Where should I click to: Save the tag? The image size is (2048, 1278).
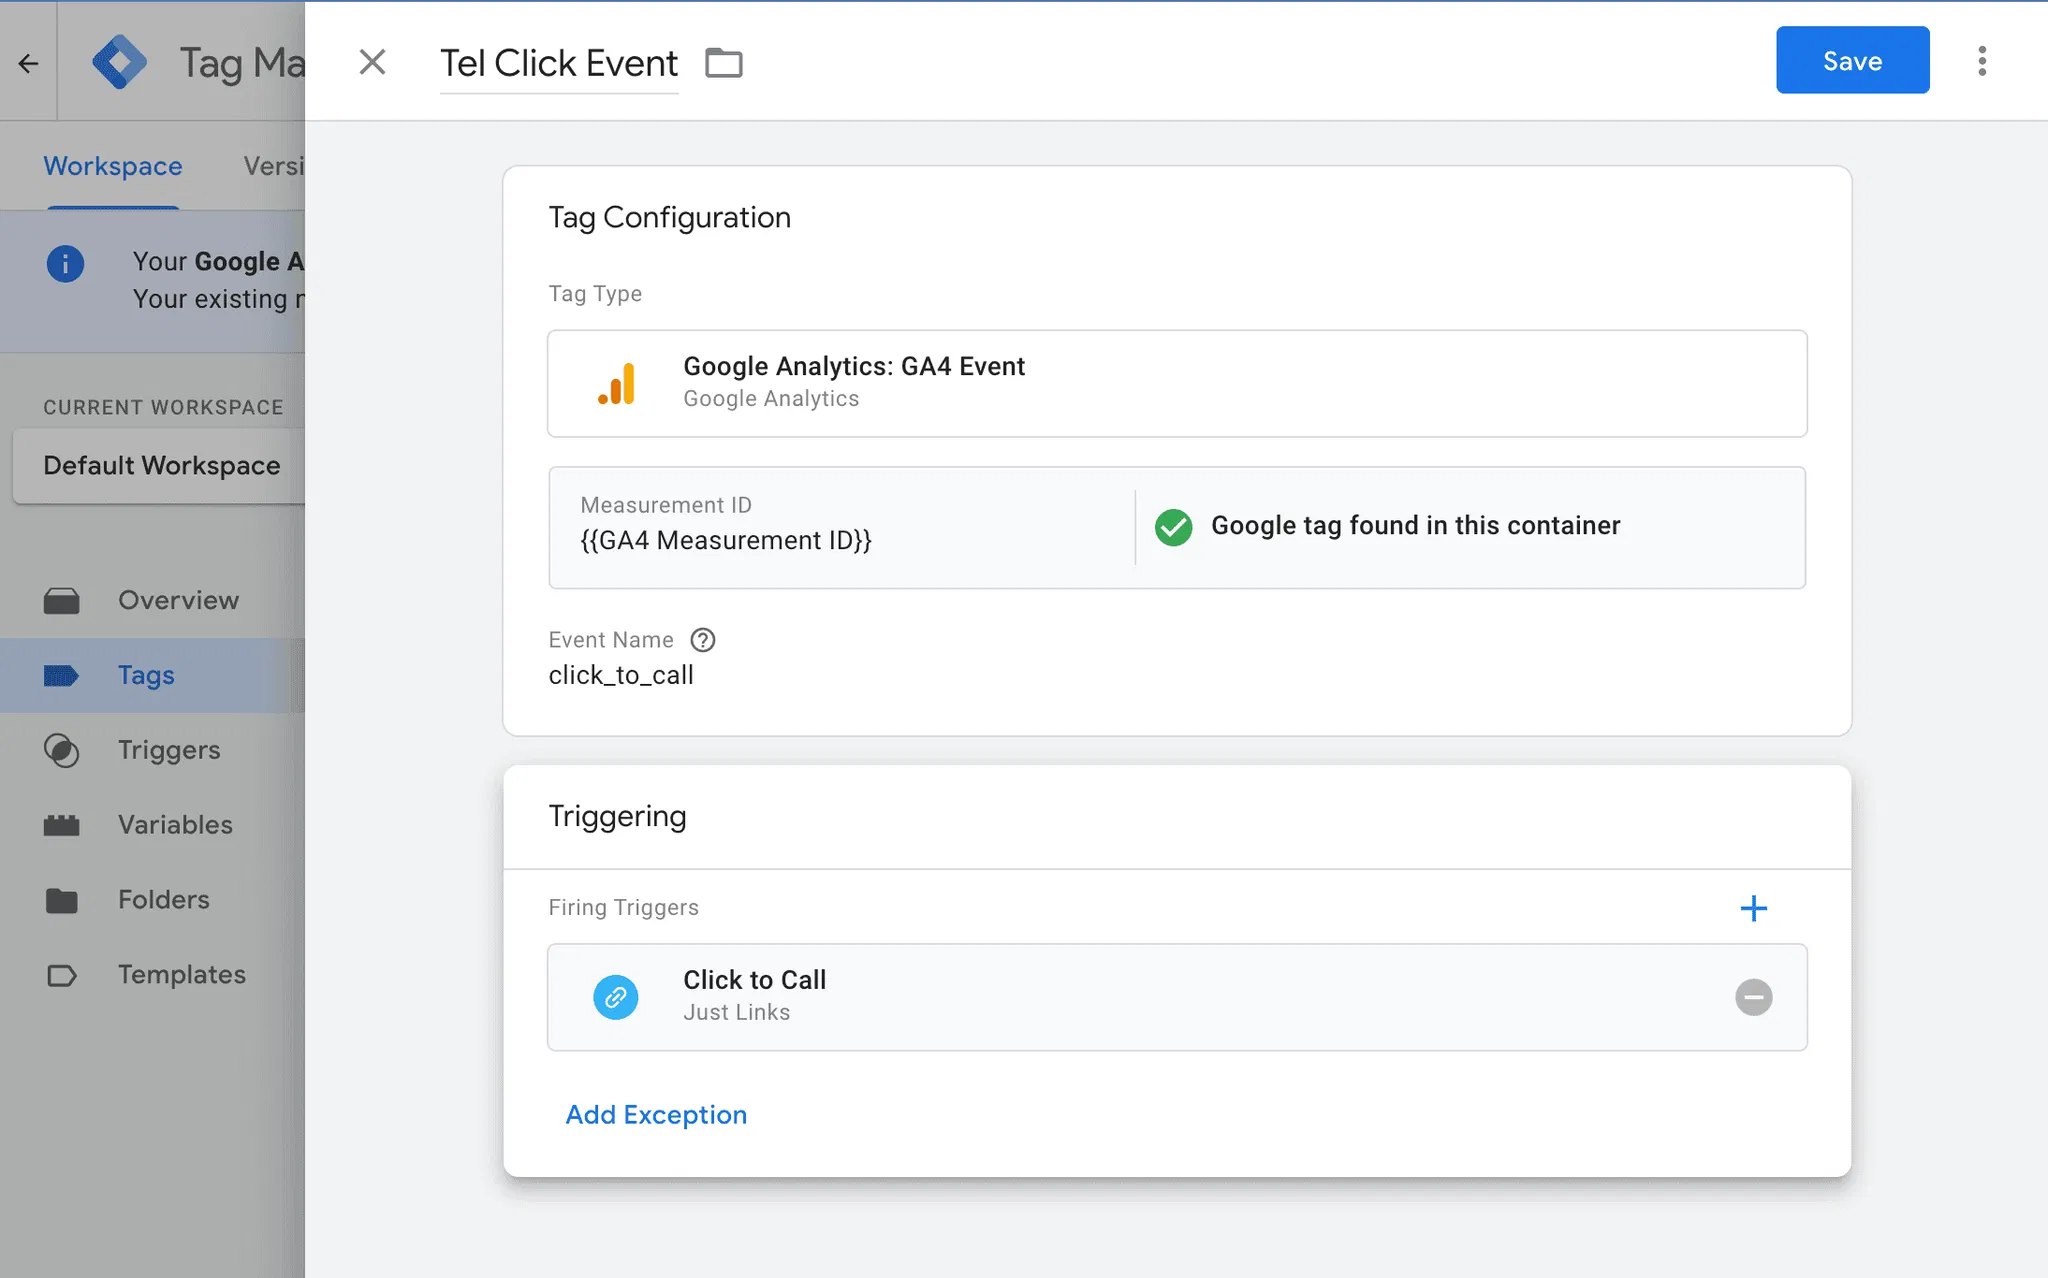pyautogui.click(x=1852, y=60)
